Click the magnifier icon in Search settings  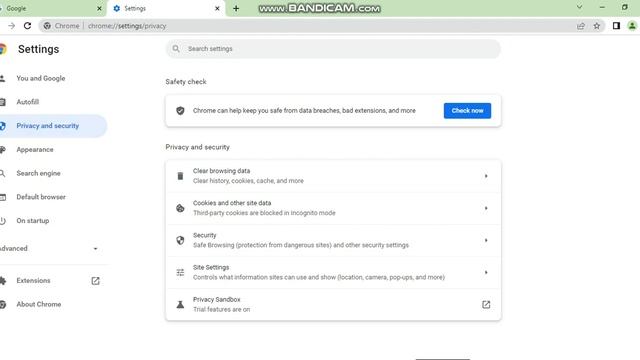click(x=176, y=49)
